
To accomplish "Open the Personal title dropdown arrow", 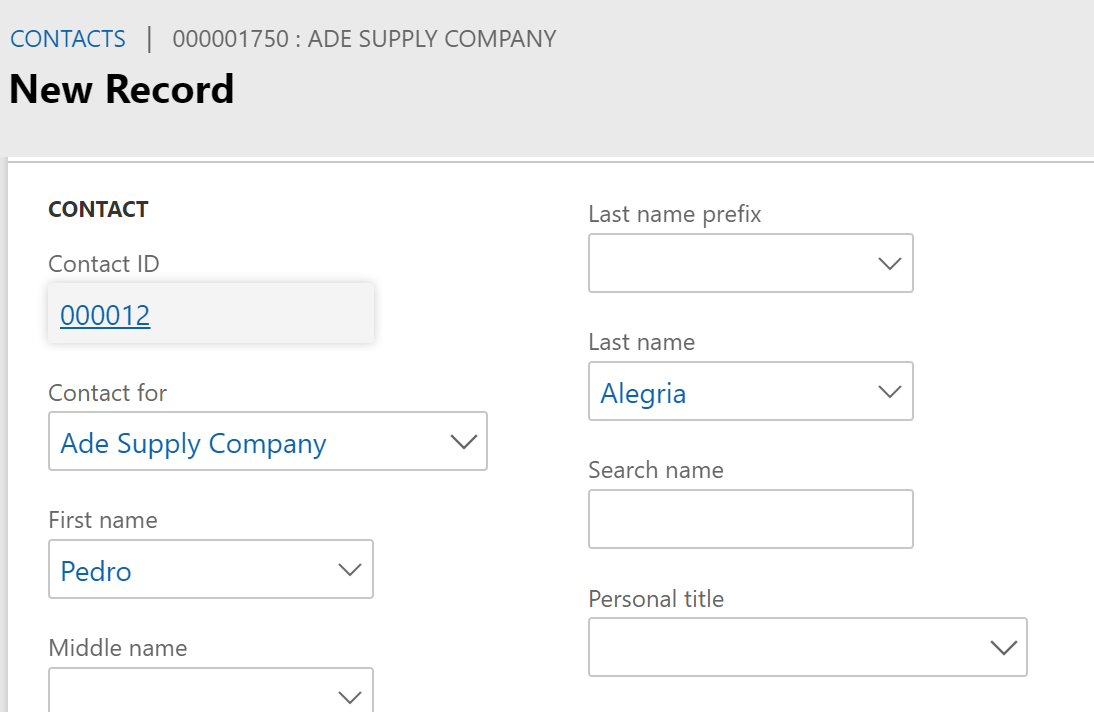I will (x=1002, y=648).
